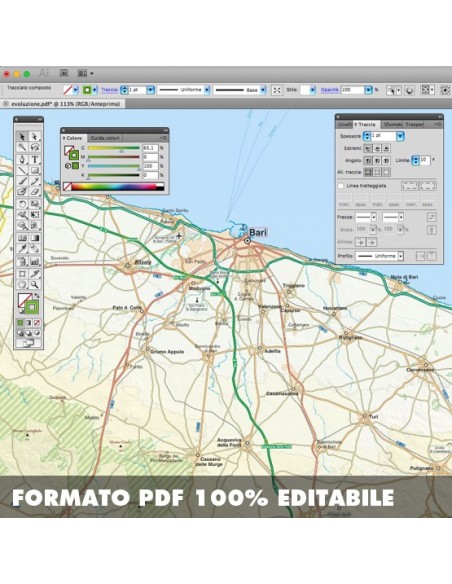
Task: Select the Rectangle shape tool
Action: [35, 170]
